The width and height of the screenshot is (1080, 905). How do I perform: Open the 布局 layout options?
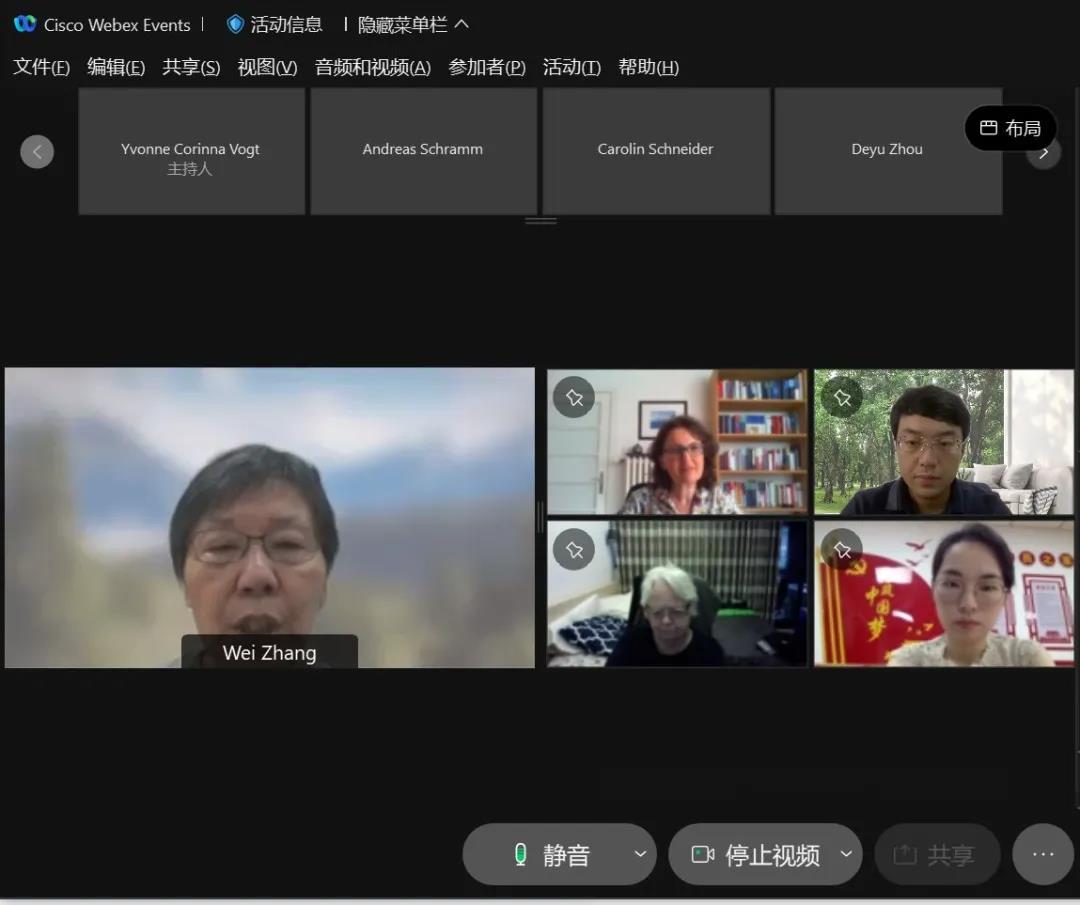coord(1010,128)
